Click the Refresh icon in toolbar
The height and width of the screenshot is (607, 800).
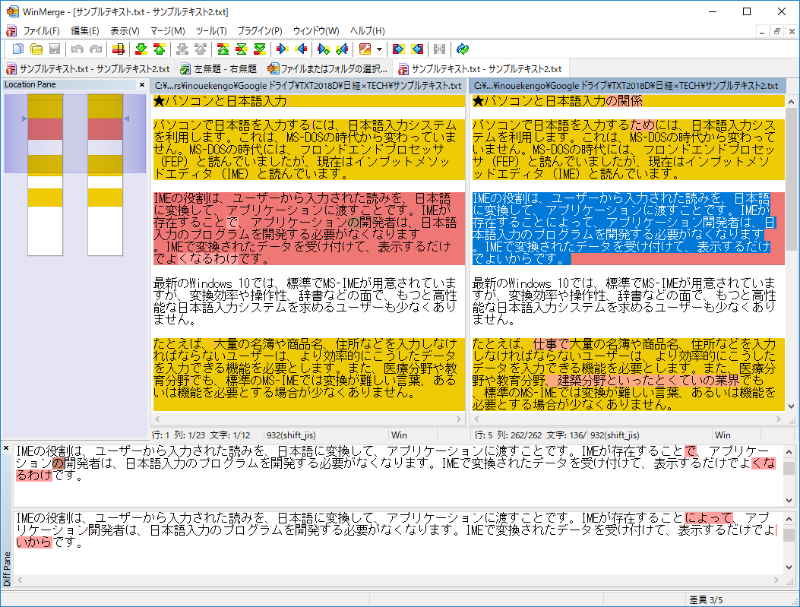462,49
